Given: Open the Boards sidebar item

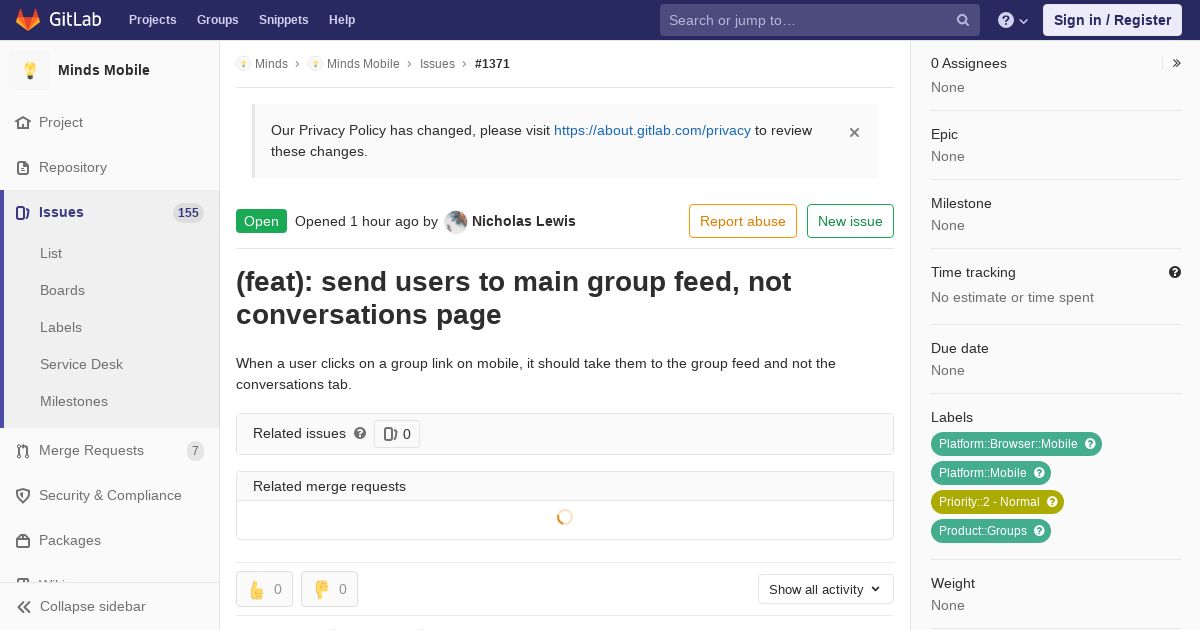Looking at the screenshot, I should point(62,290).
